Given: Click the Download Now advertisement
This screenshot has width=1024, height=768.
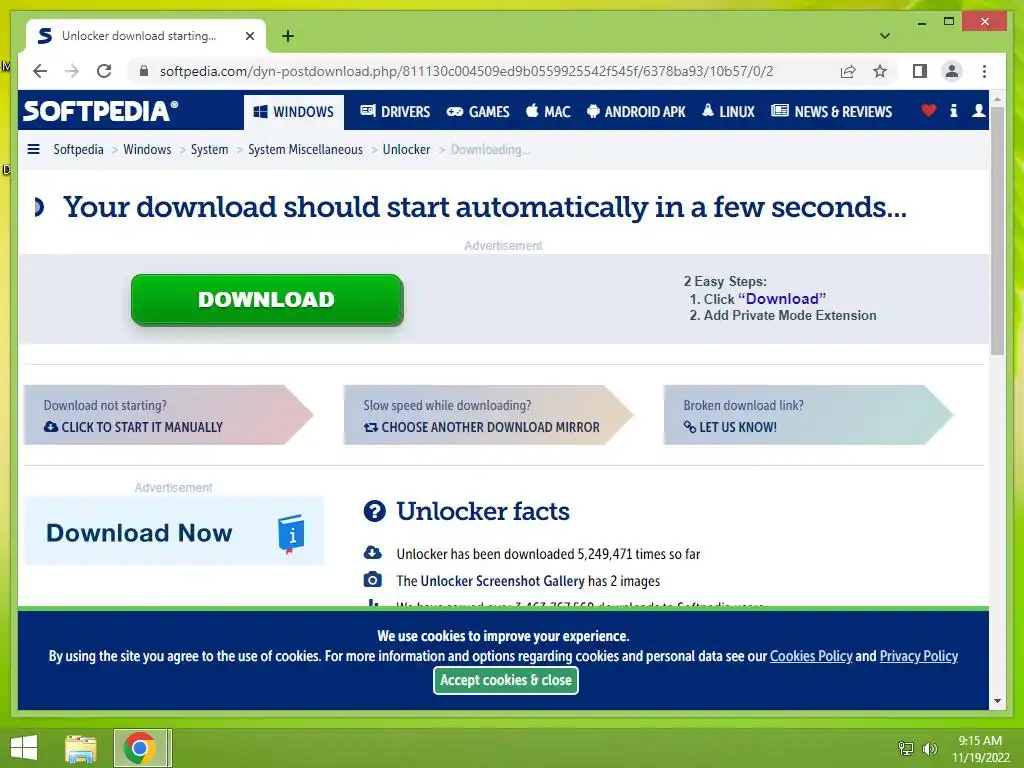Looking at the screenshot, I should click(174, 531).
